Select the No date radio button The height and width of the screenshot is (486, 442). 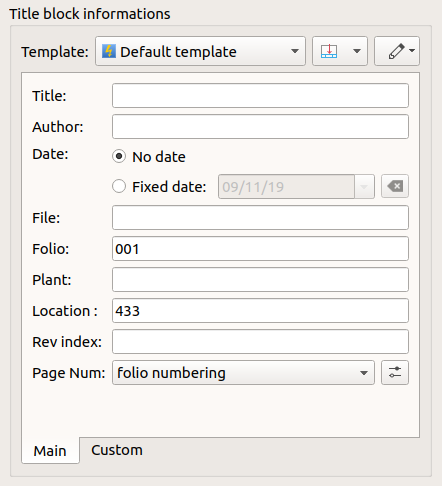(x=119, y=156)
